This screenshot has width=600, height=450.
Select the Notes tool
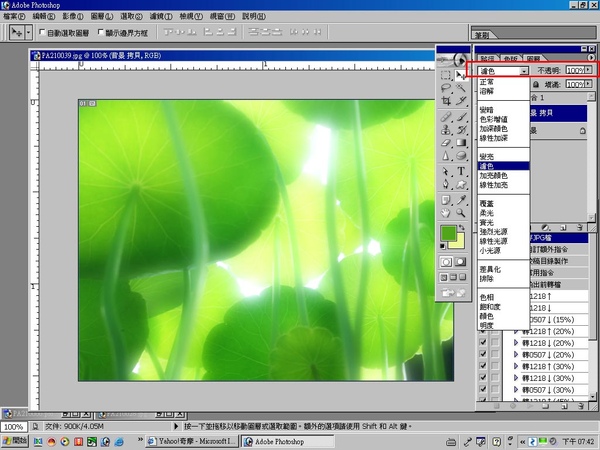pyautogui.click(x=445, y=200)
